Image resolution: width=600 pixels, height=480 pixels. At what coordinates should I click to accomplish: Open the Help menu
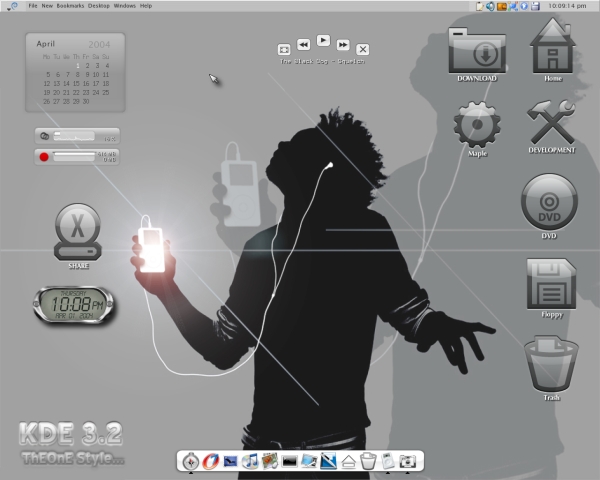click(146, 6)
